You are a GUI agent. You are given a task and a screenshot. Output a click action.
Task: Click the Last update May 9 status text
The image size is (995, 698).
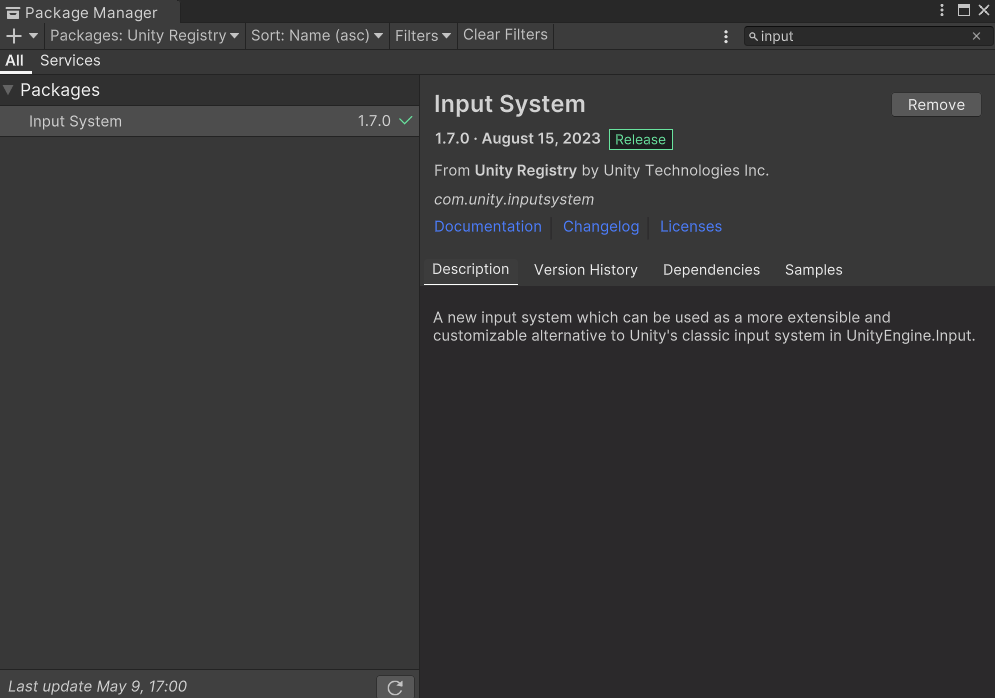point(97,687)
